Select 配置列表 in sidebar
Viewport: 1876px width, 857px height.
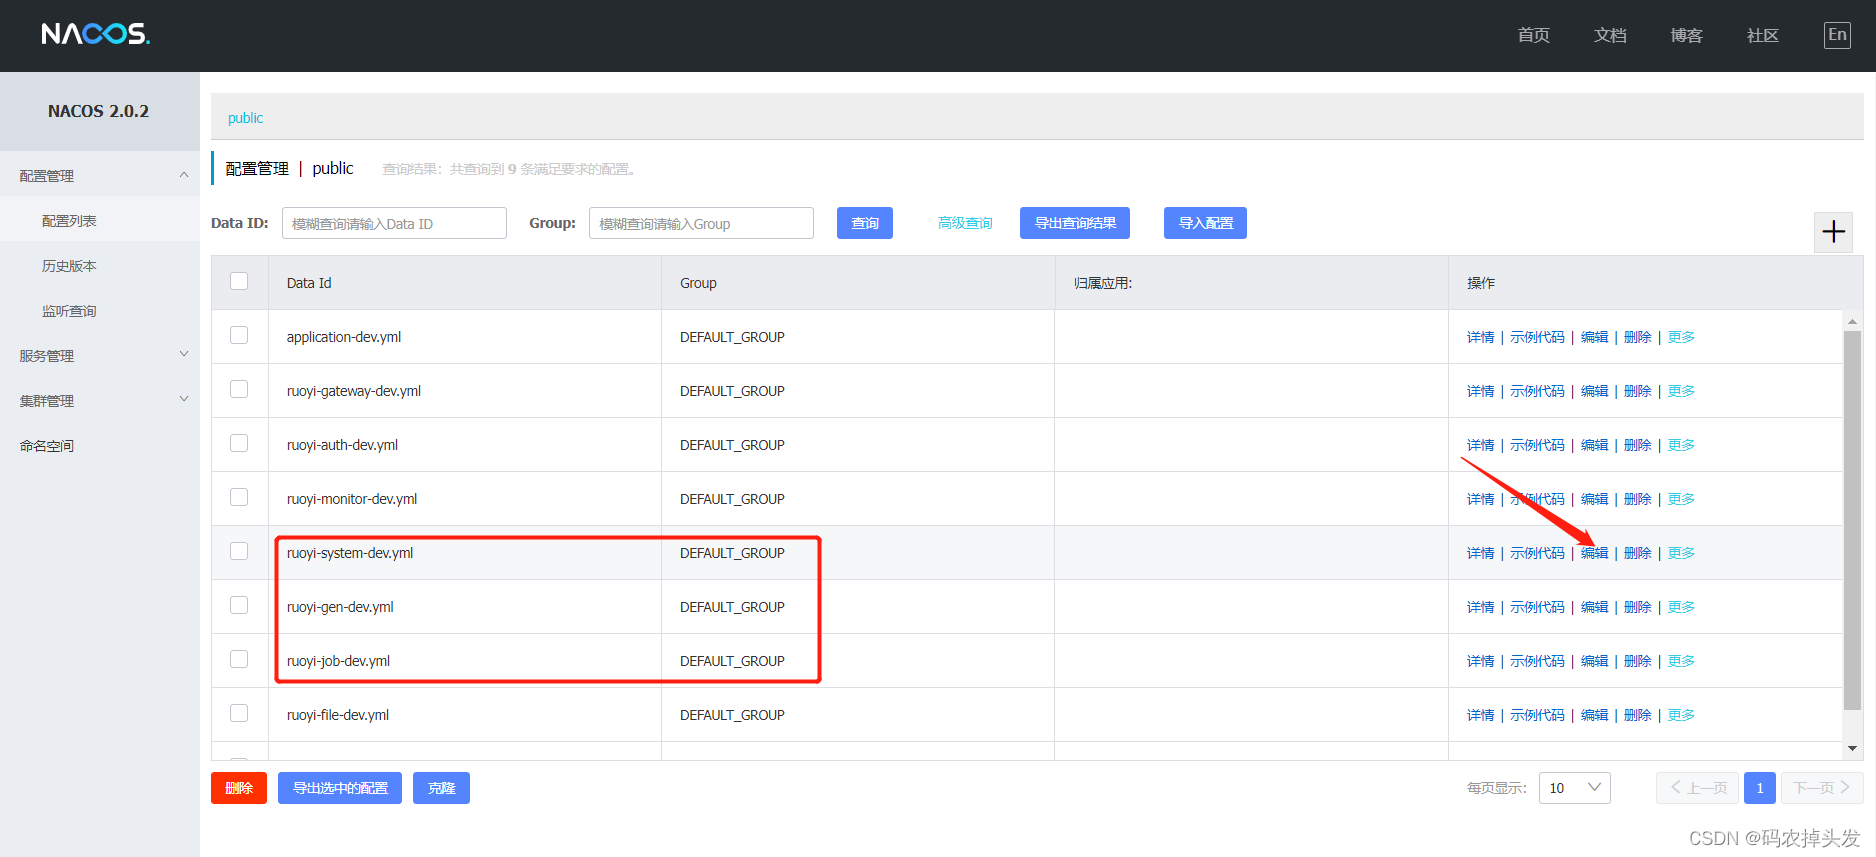(x=100, y=220)
